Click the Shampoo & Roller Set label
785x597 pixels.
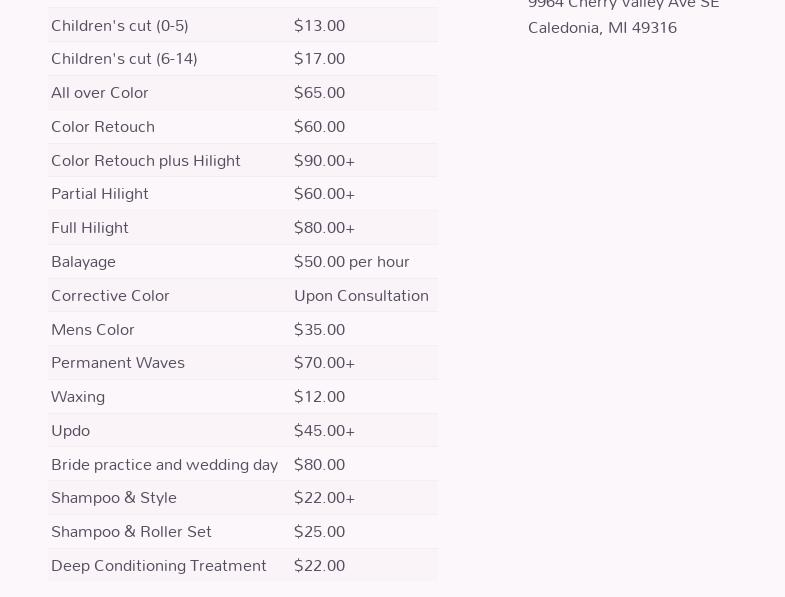pos(131,532)
